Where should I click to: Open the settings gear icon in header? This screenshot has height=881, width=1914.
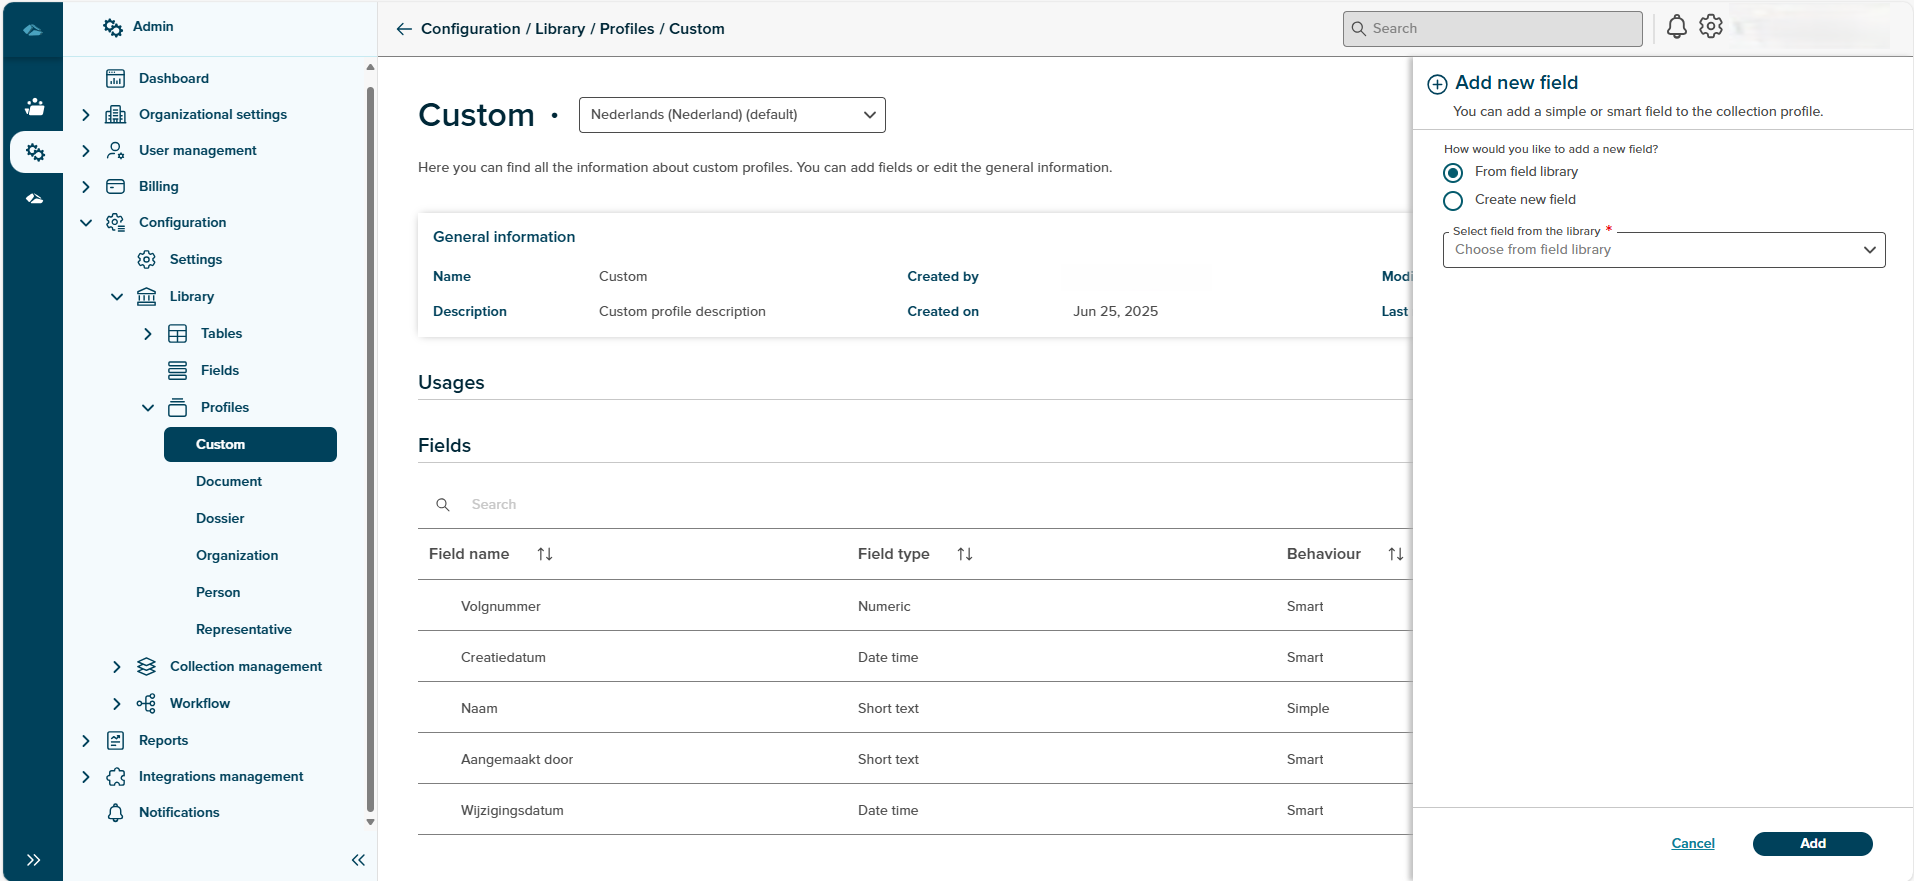tap(1711, 27)
